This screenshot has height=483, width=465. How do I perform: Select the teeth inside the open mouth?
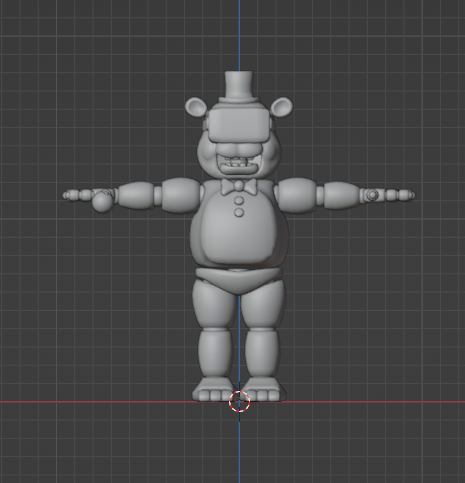coord(239,163)
